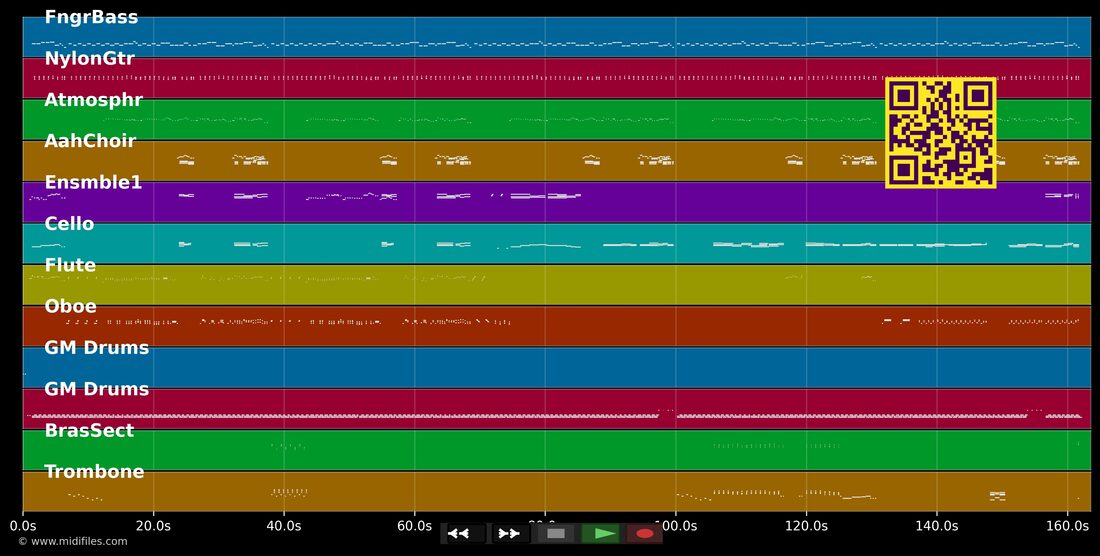The image size is (1100, 556).
Task: Click the 60.0s time axis label
Action: [415, 525]
